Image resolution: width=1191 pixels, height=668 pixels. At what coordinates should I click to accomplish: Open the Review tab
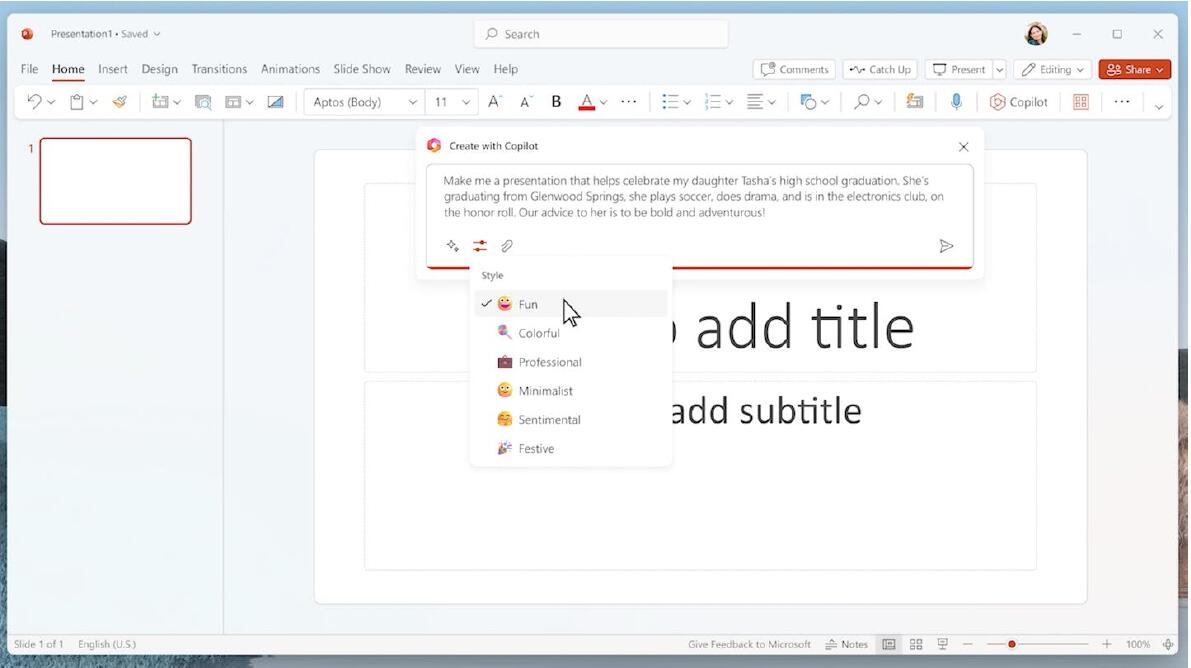pyautogui.click(x=422, y=69)
